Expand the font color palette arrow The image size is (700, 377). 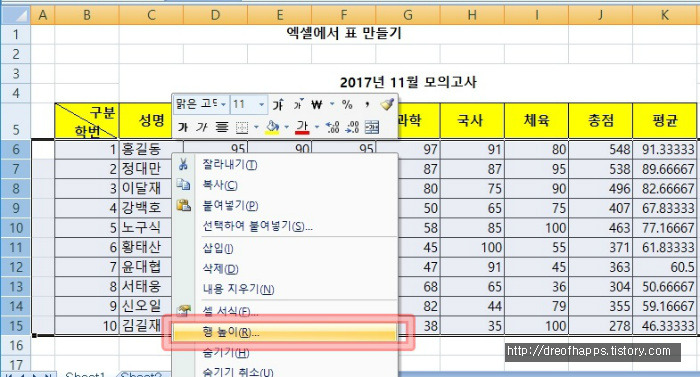click(317, 128)
